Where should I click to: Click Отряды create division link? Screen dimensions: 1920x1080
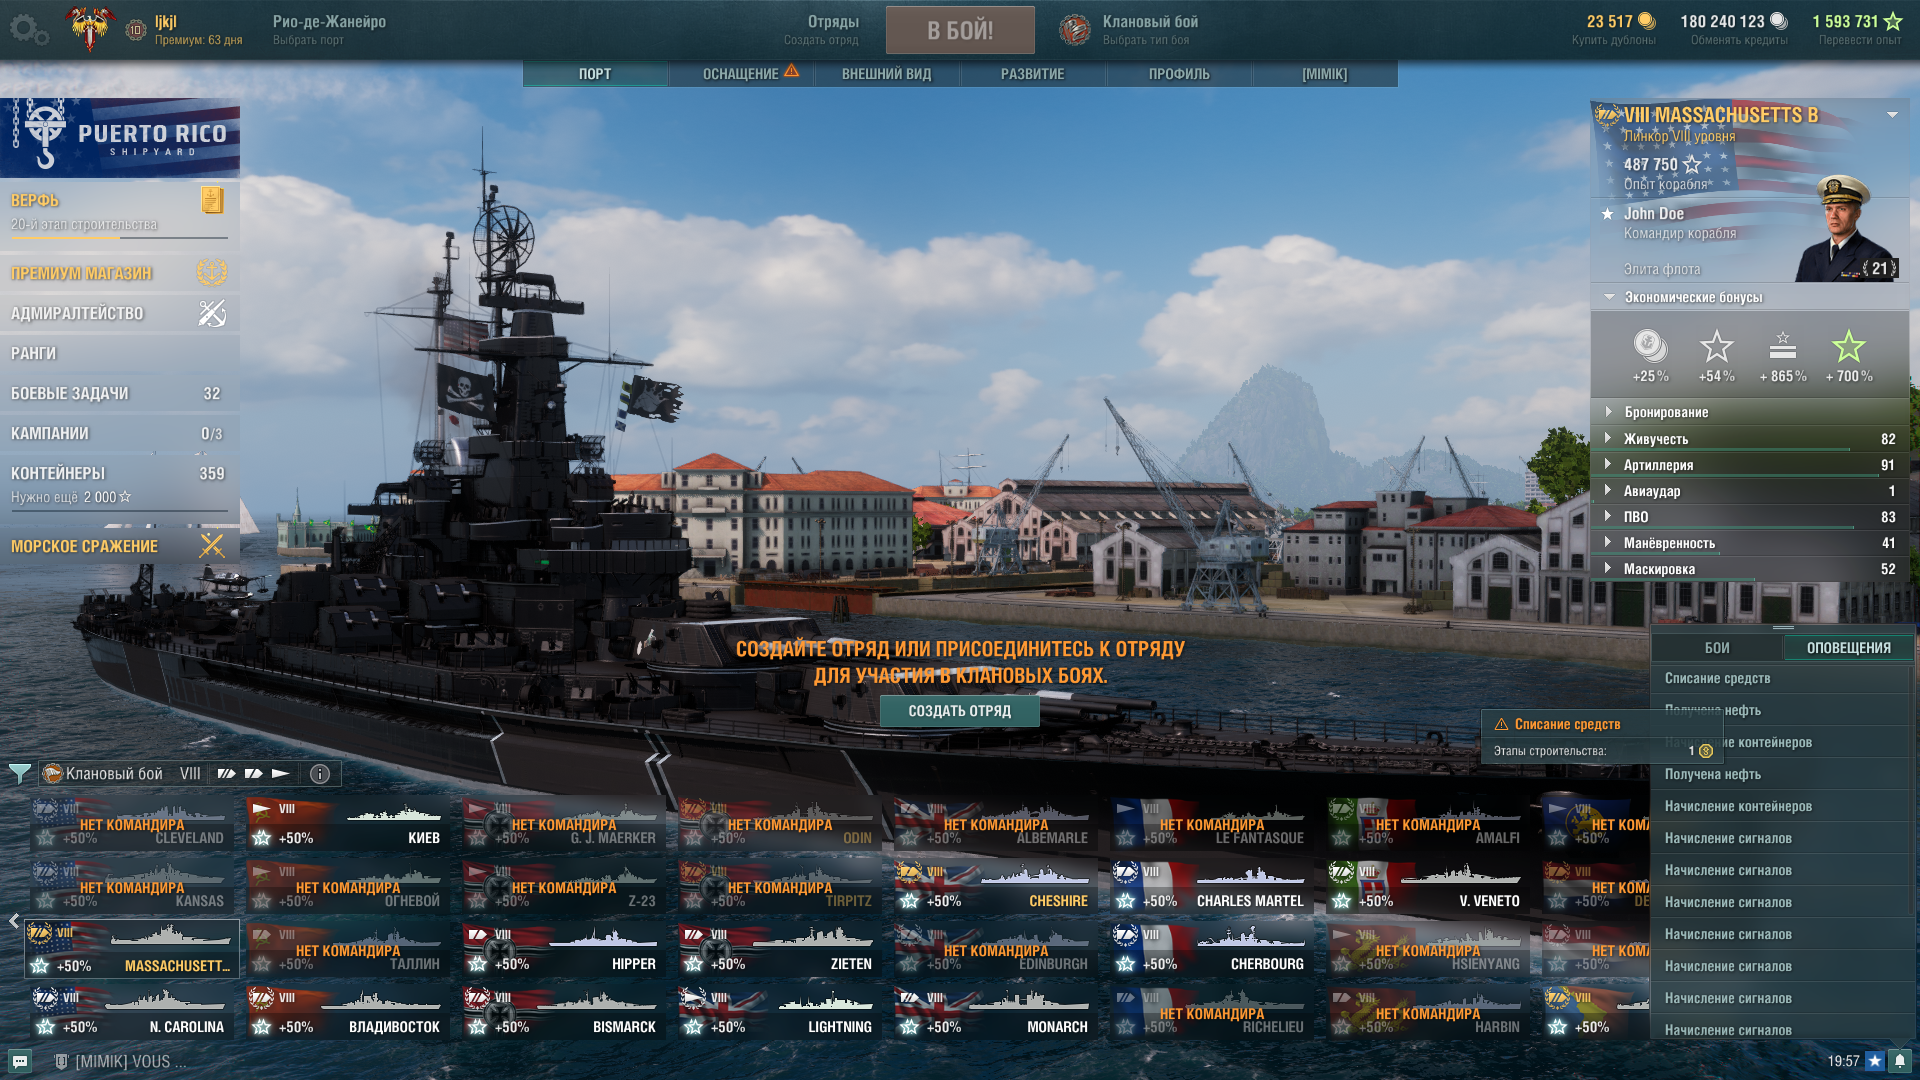pos(822,29)
